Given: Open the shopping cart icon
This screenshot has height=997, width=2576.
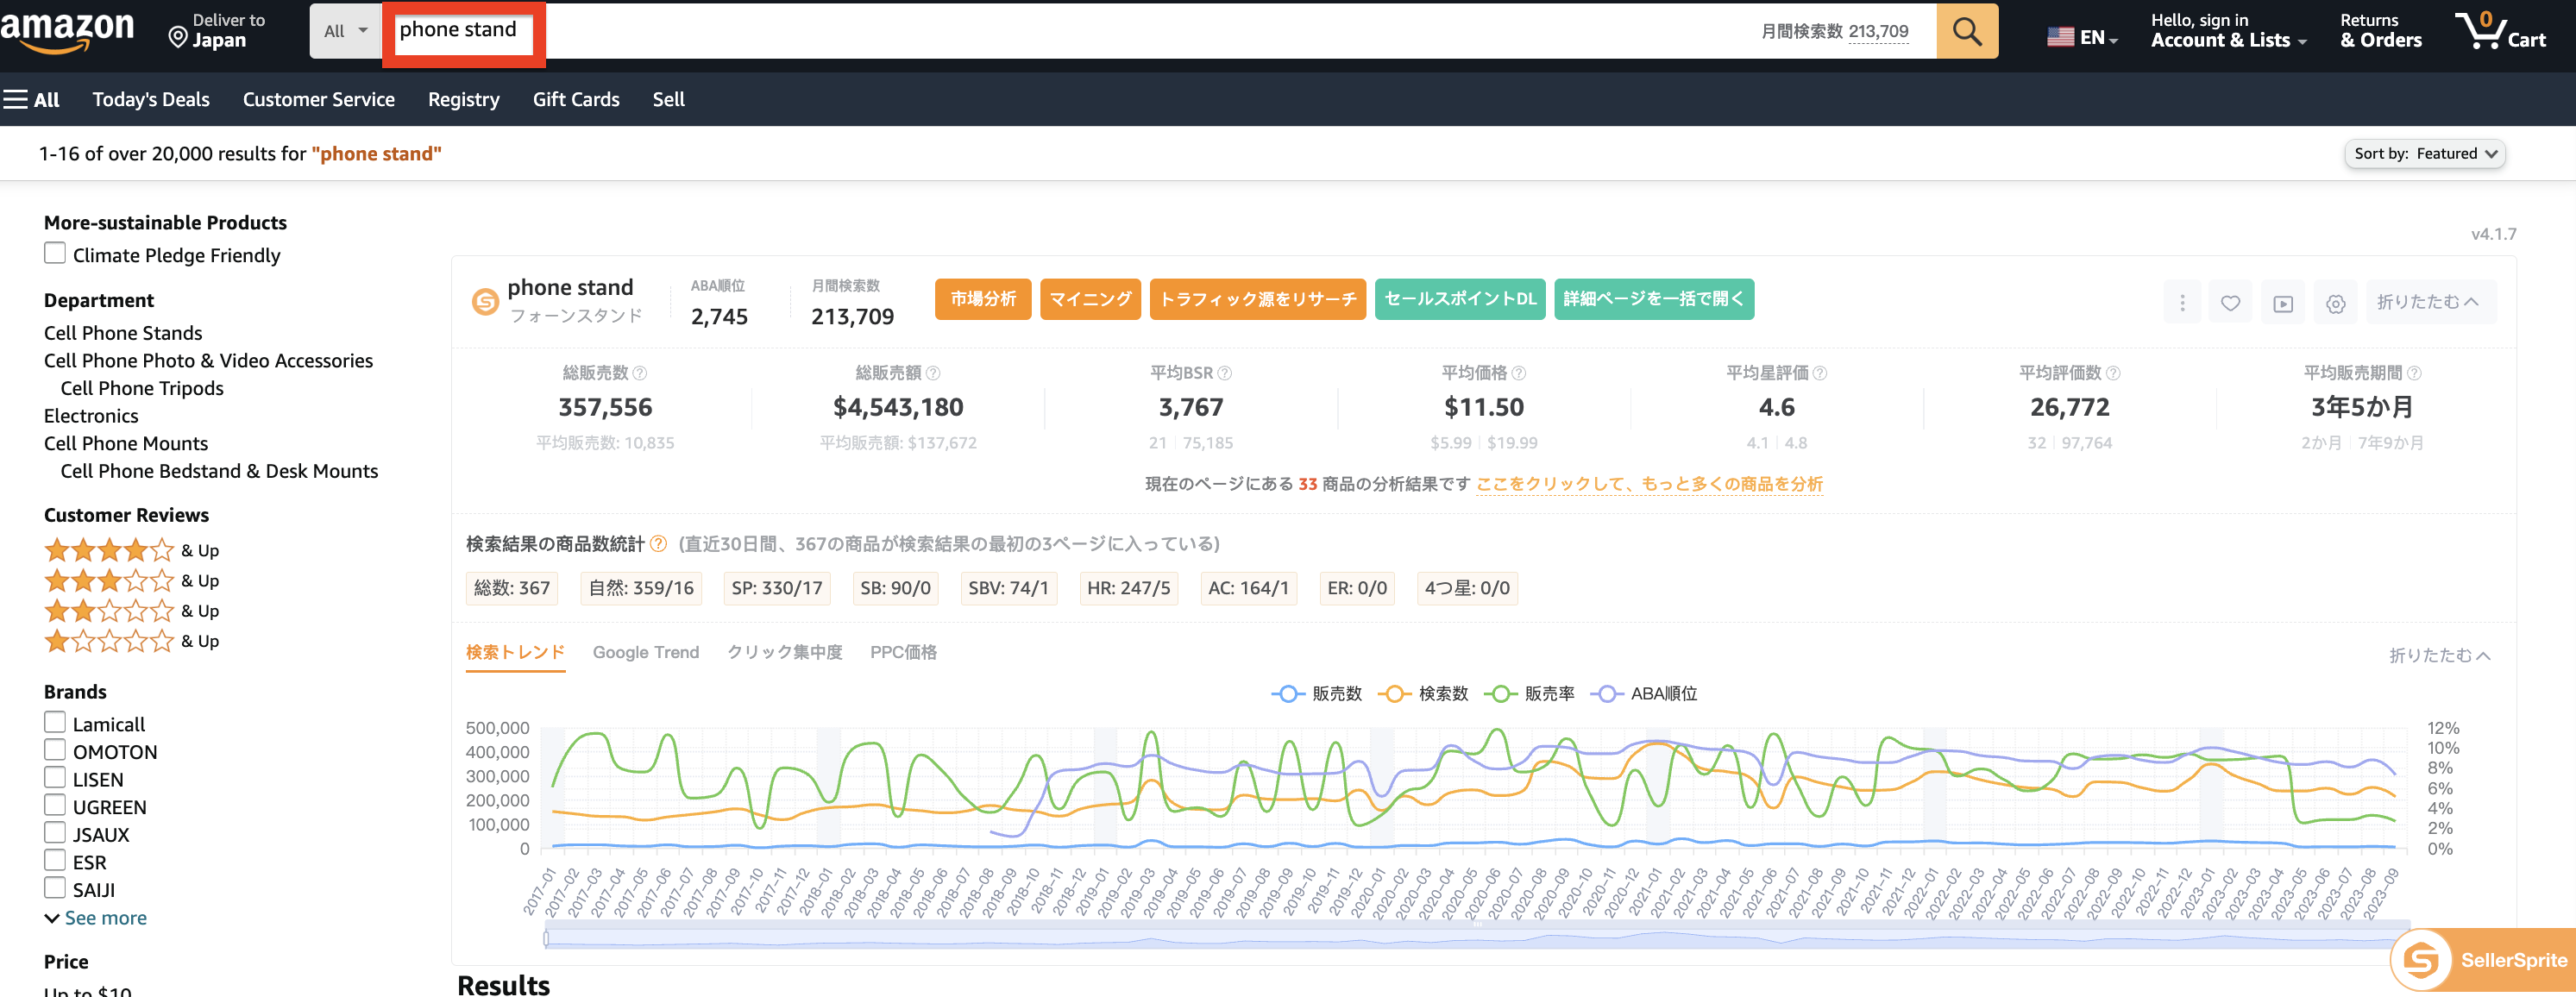Looking at the screenshot, I should (2500, 30).
